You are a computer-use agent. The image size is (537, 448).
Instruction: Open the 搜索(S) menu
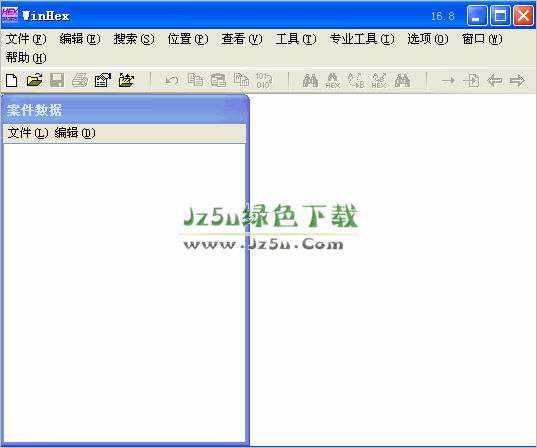click(134, 39)
